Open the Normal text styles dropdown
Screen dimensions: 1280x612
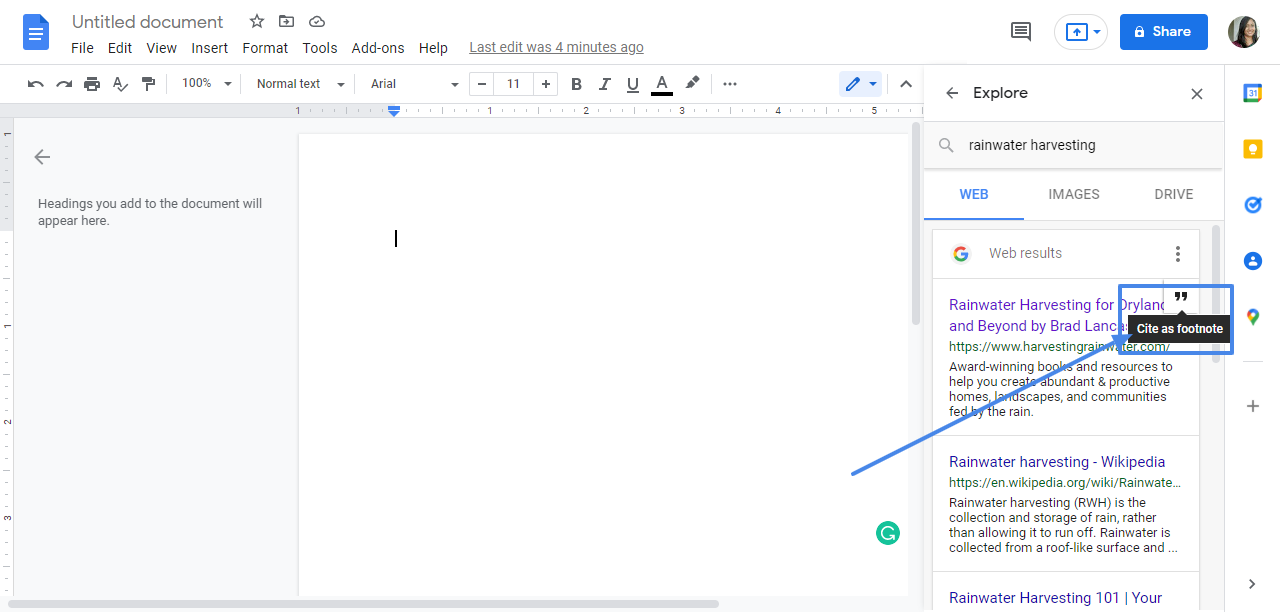[300, 84]
